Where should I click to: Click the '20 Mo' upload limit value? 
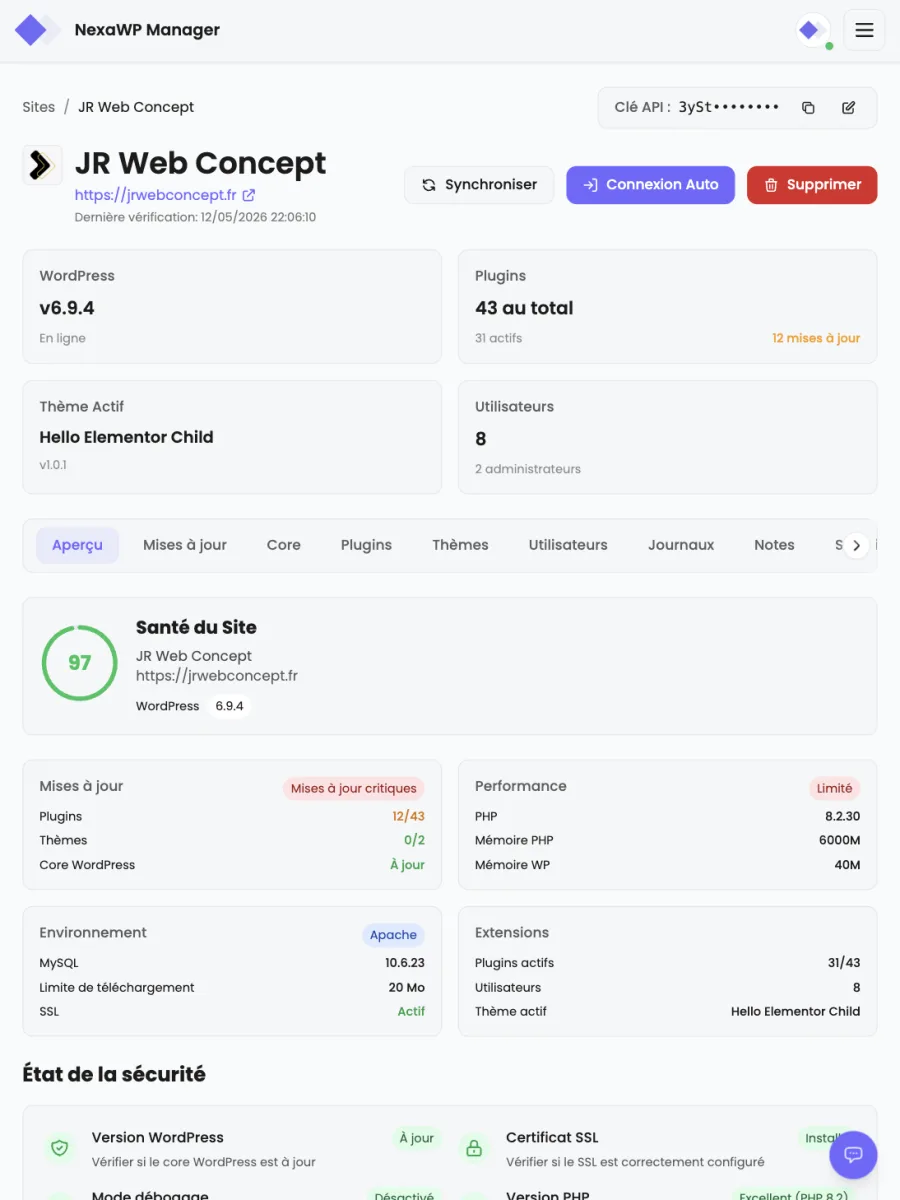[x=407, y=987]
